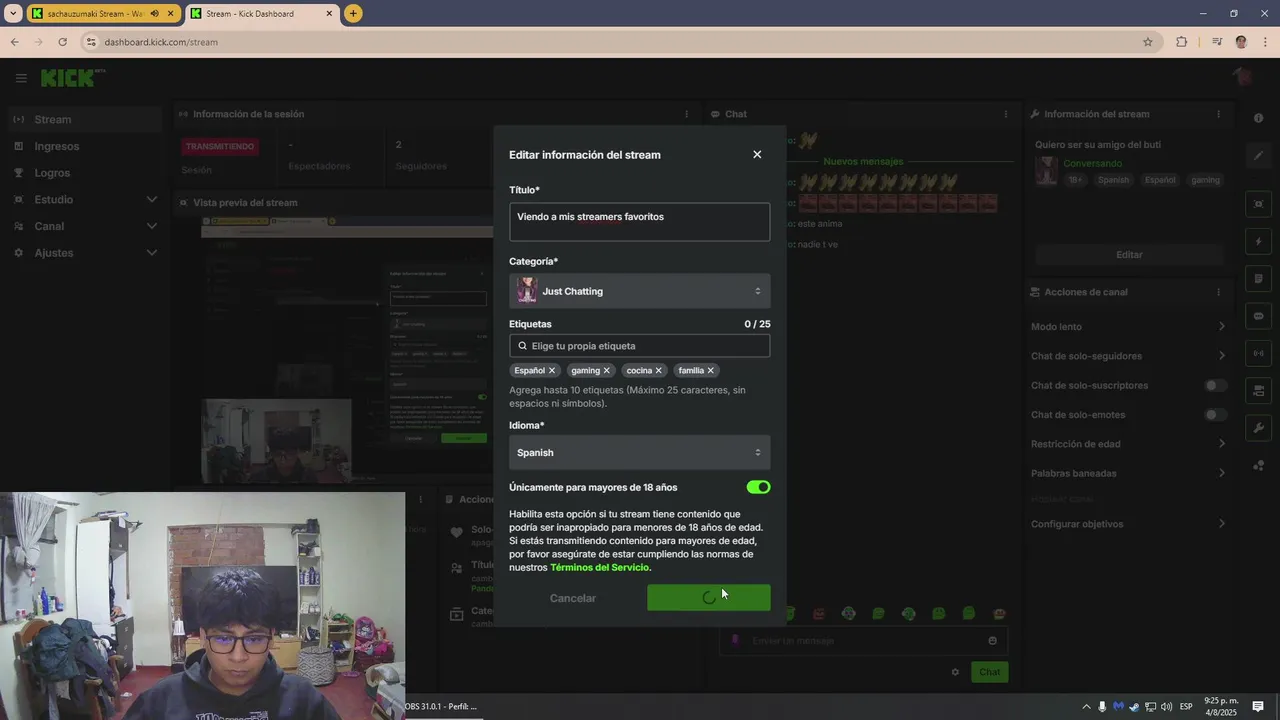Click the wrench icon in right sidebar

point(1258,428)
